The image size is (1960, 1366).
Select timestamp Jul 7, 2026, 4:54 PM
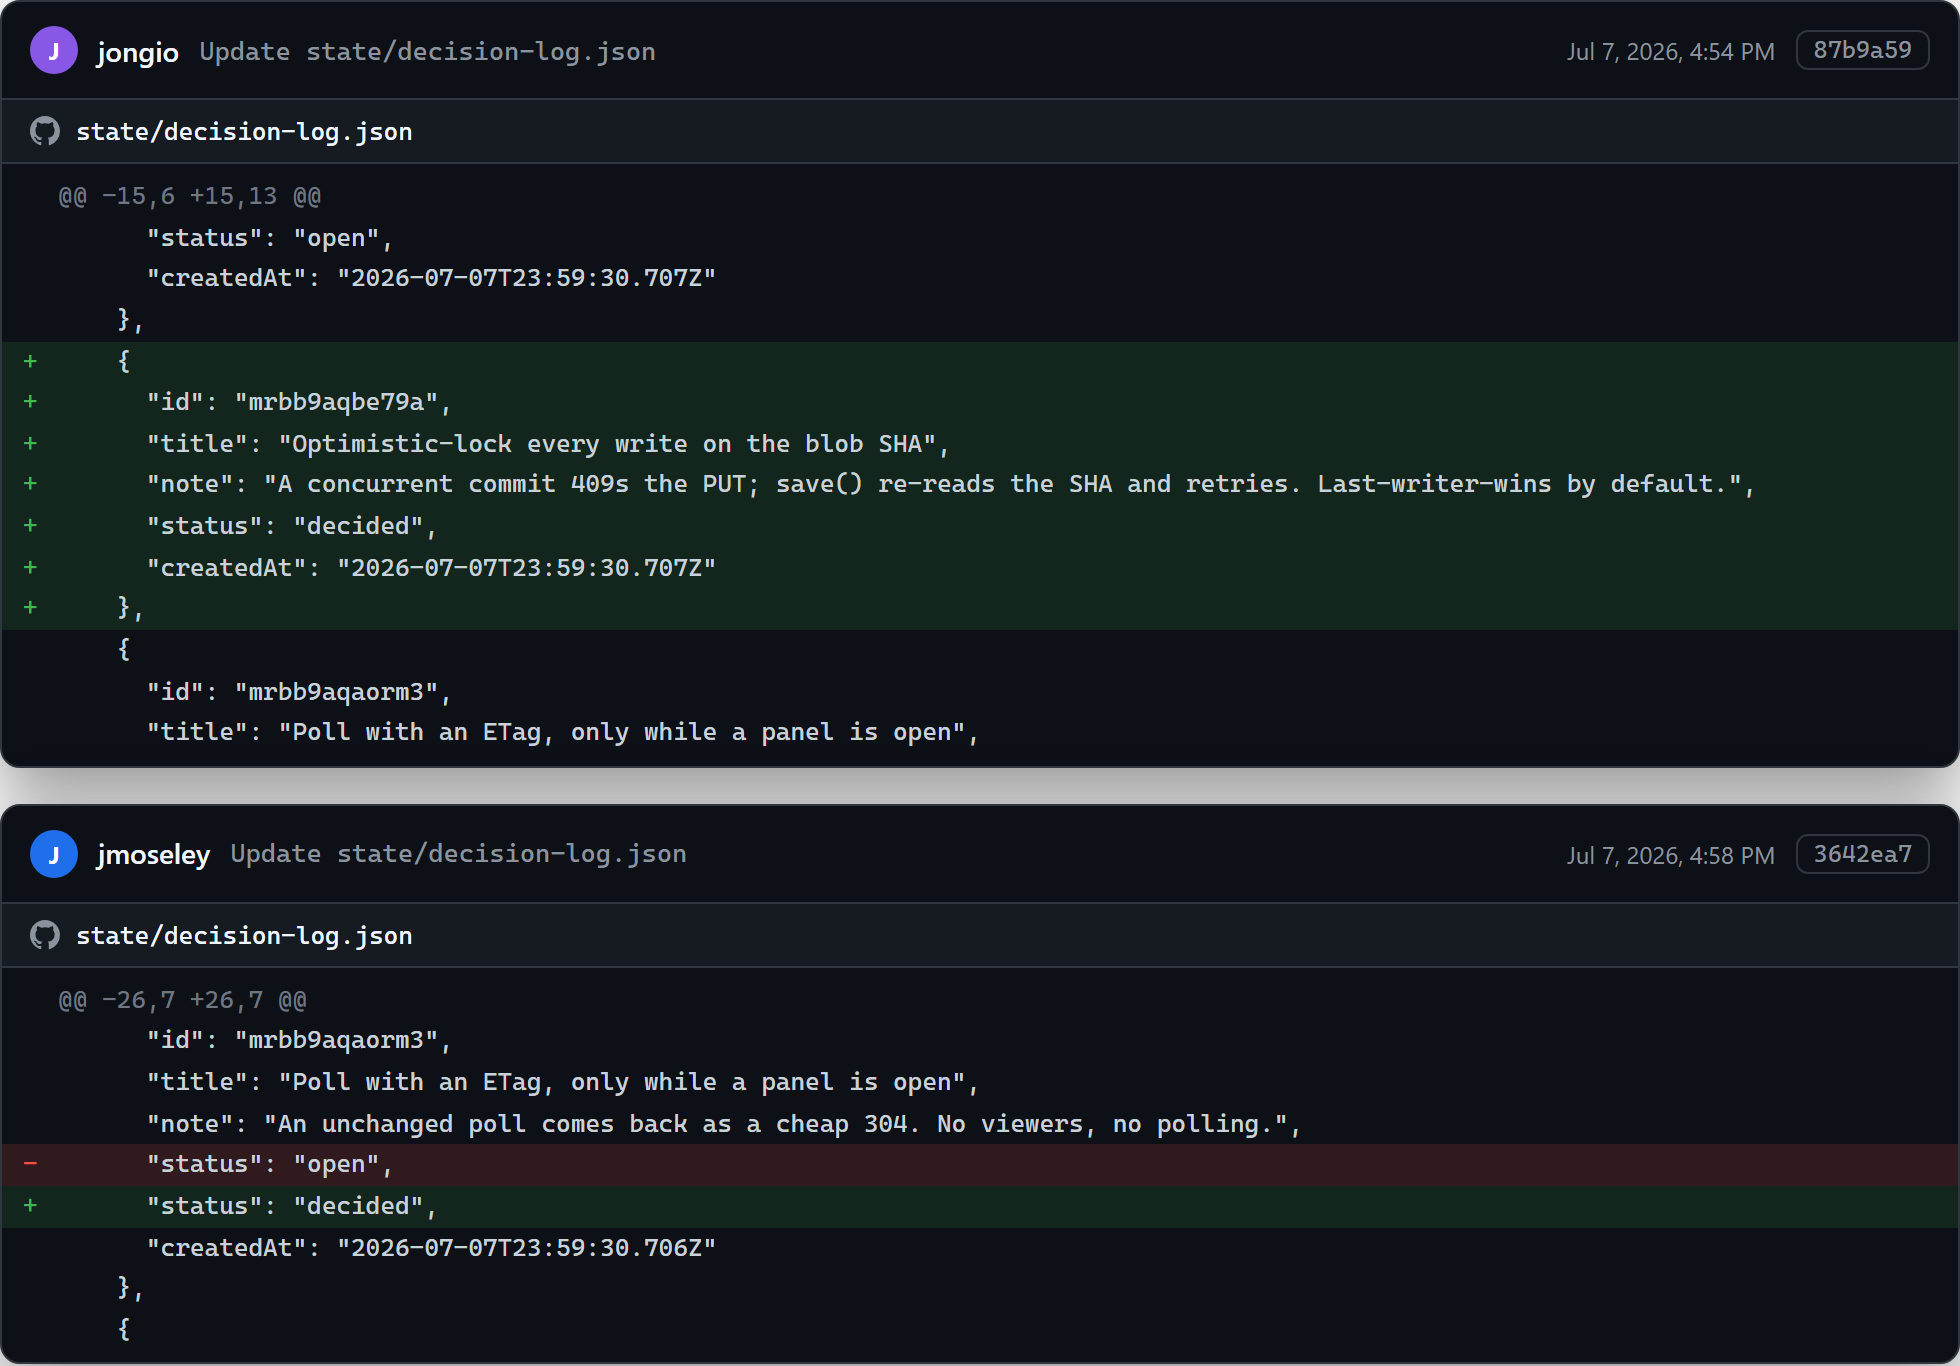[x=1670, y=52]
